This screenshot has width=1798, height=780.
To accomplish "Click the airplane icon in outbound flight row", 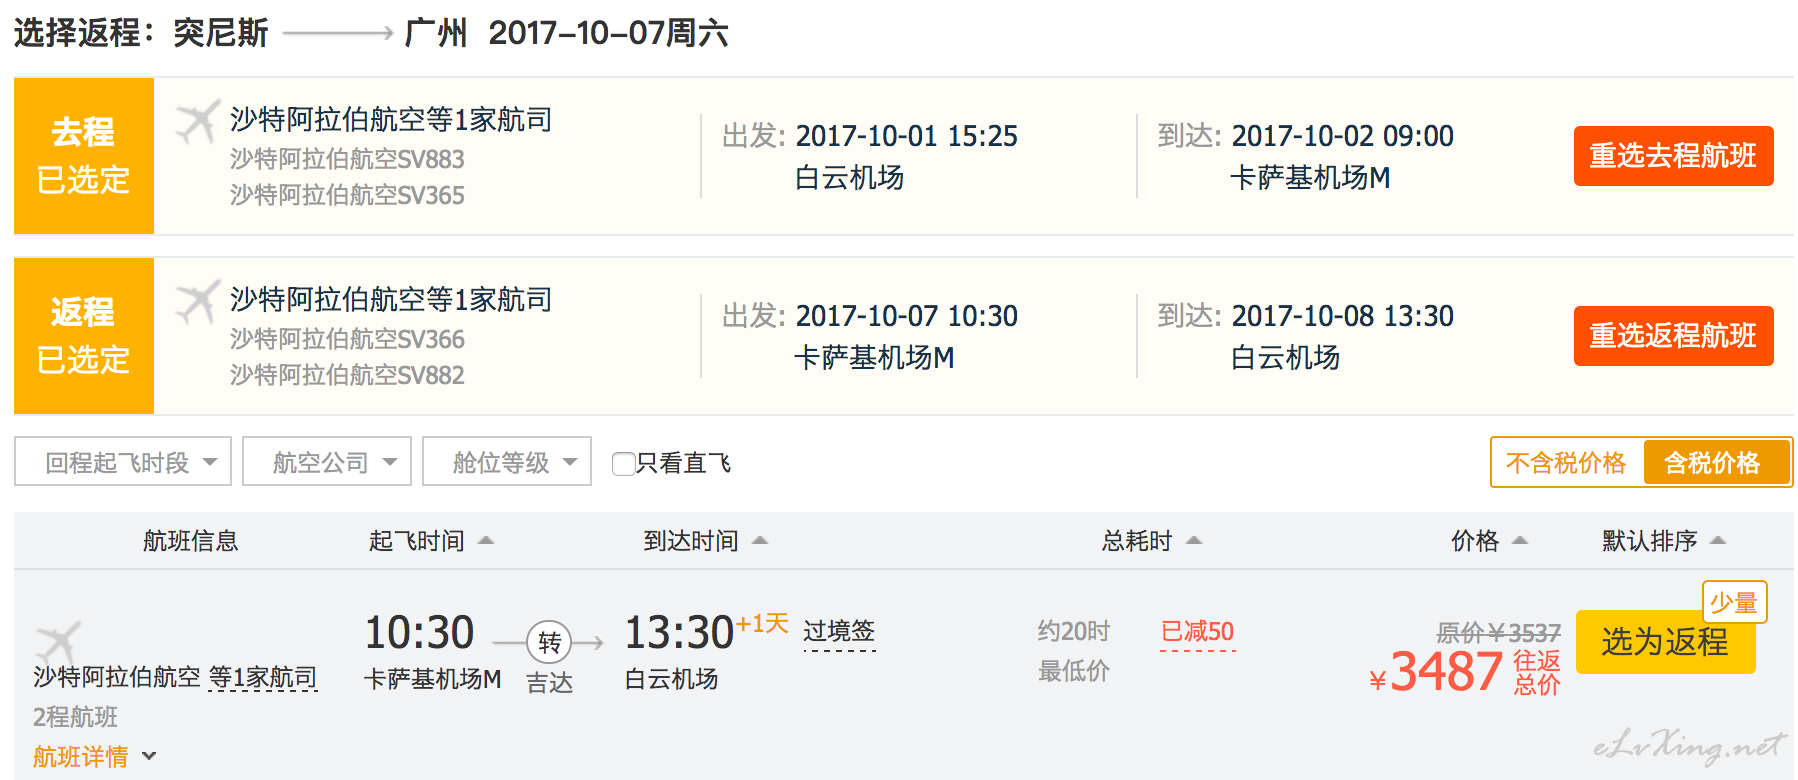I will (197, 122).
